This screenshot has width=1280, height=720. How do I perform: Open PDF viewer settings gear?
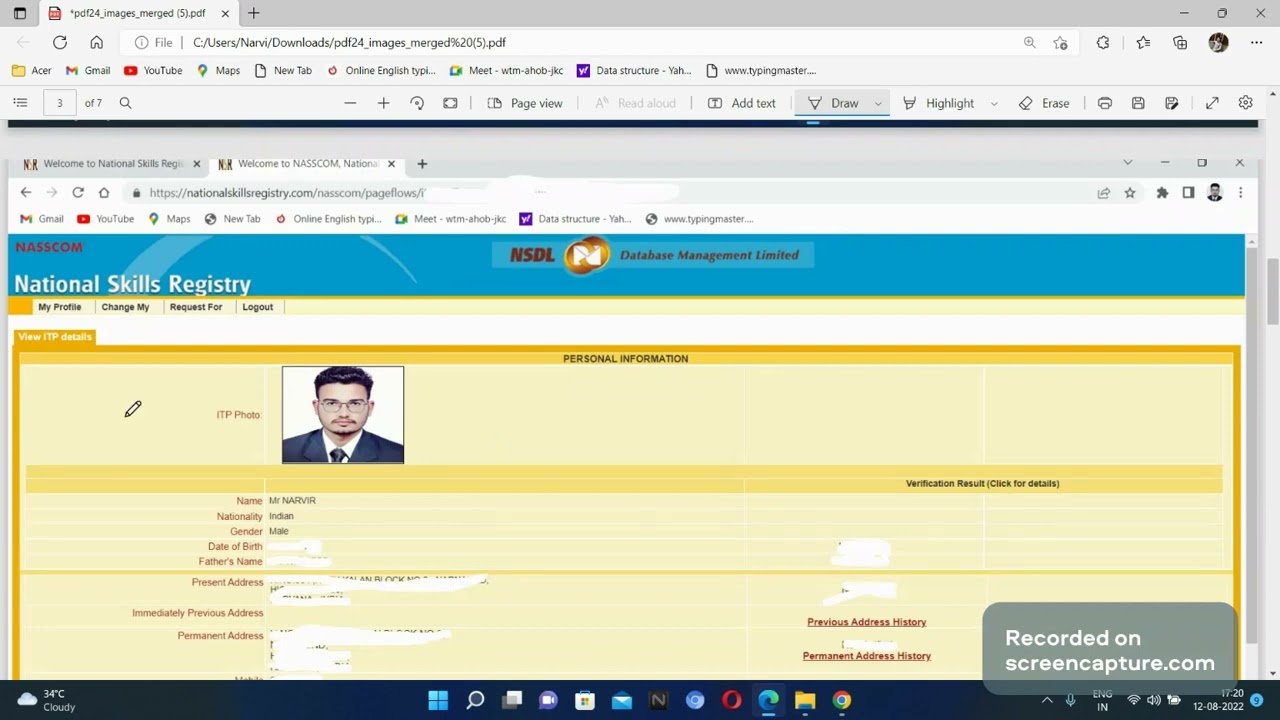tap(1245, 103)
